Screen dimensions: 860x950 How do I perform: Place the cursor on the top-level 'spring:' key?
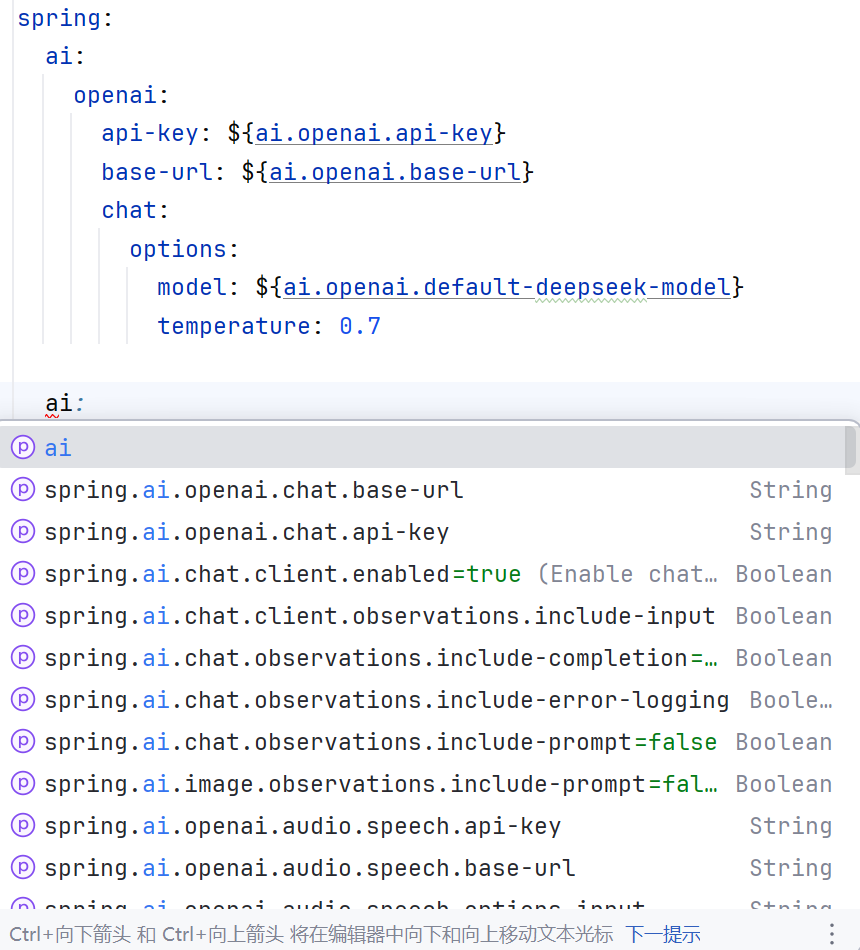(65, 18)
